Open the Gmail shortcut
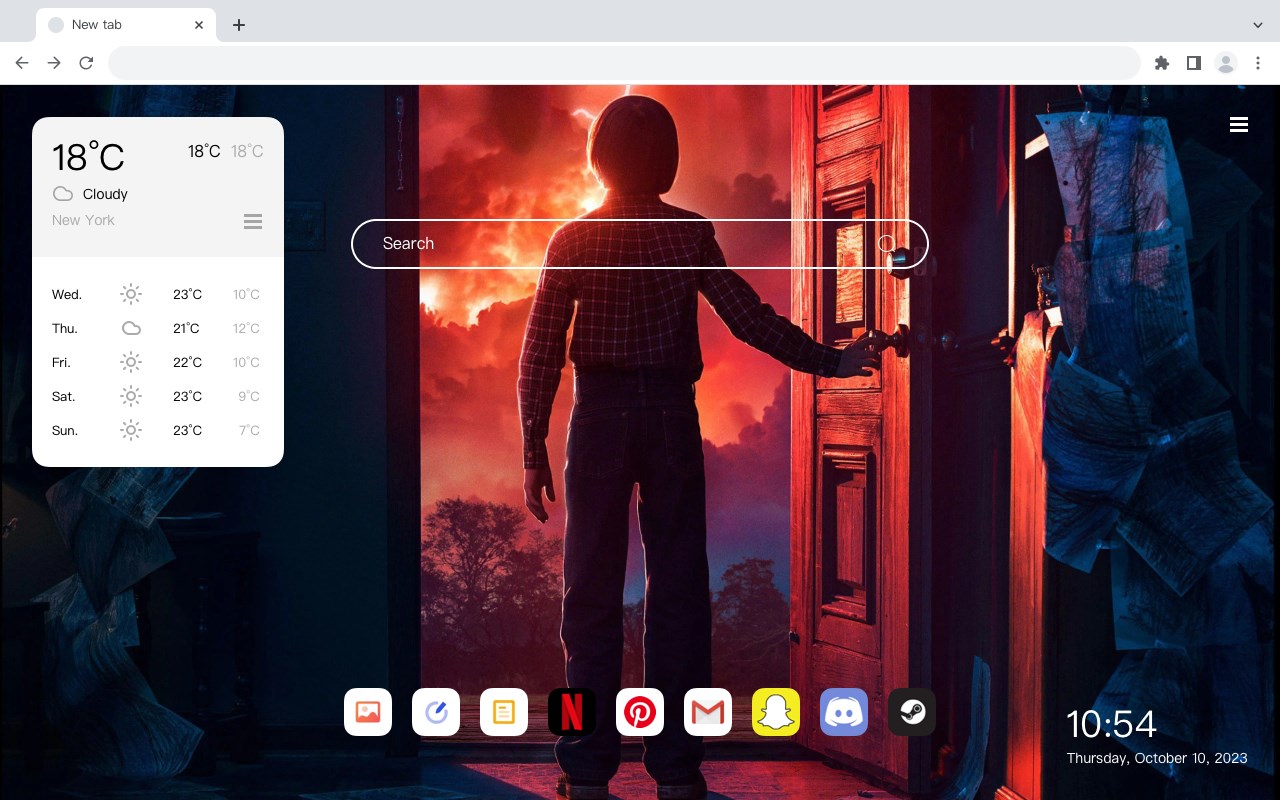The width and height of the screenshot is (1280, 800). tap(708, 712)
